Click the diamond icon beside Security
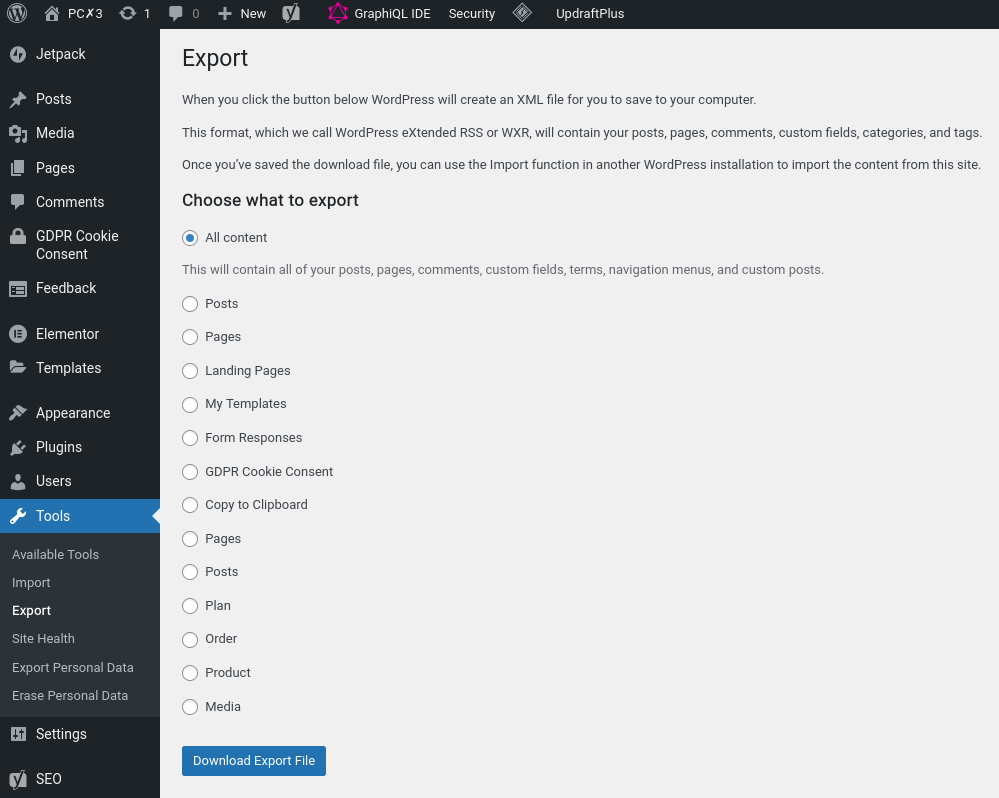999x798 pixels. click(522, 13)
